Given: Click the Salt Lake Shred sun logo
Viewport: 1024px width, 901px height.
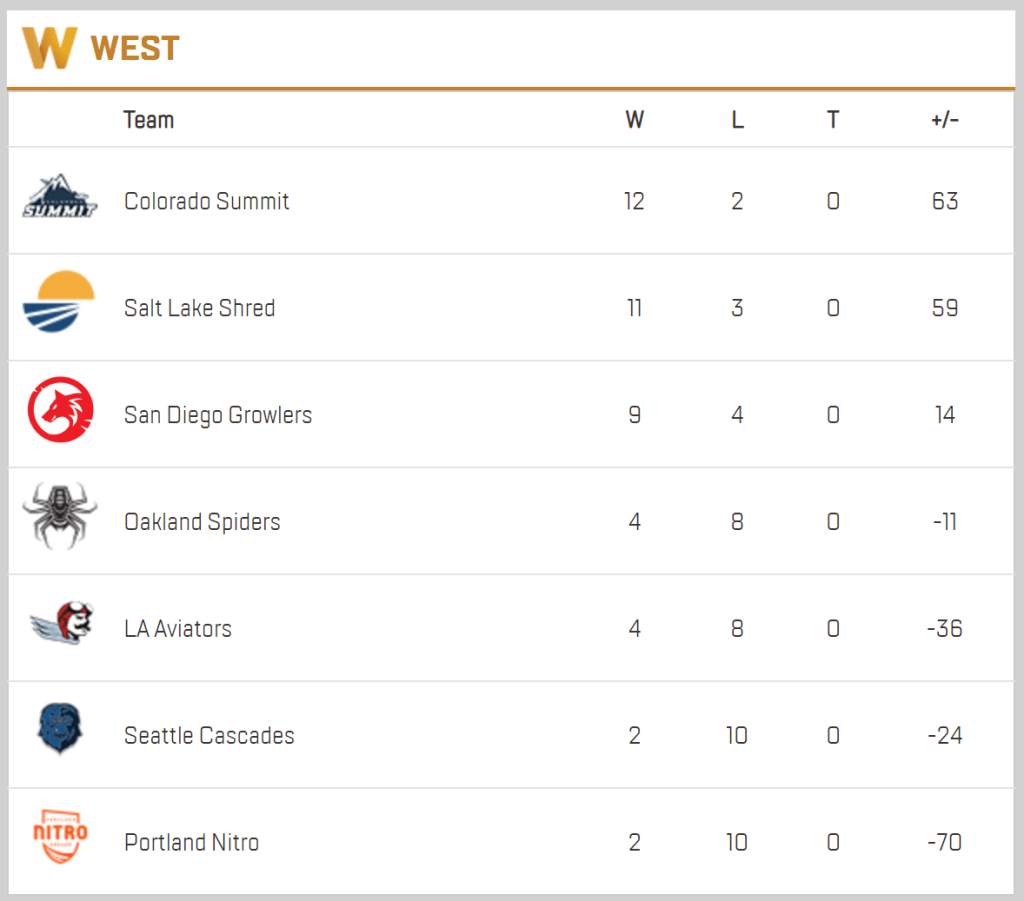Looking at the screenshot, I should (59, 302).
